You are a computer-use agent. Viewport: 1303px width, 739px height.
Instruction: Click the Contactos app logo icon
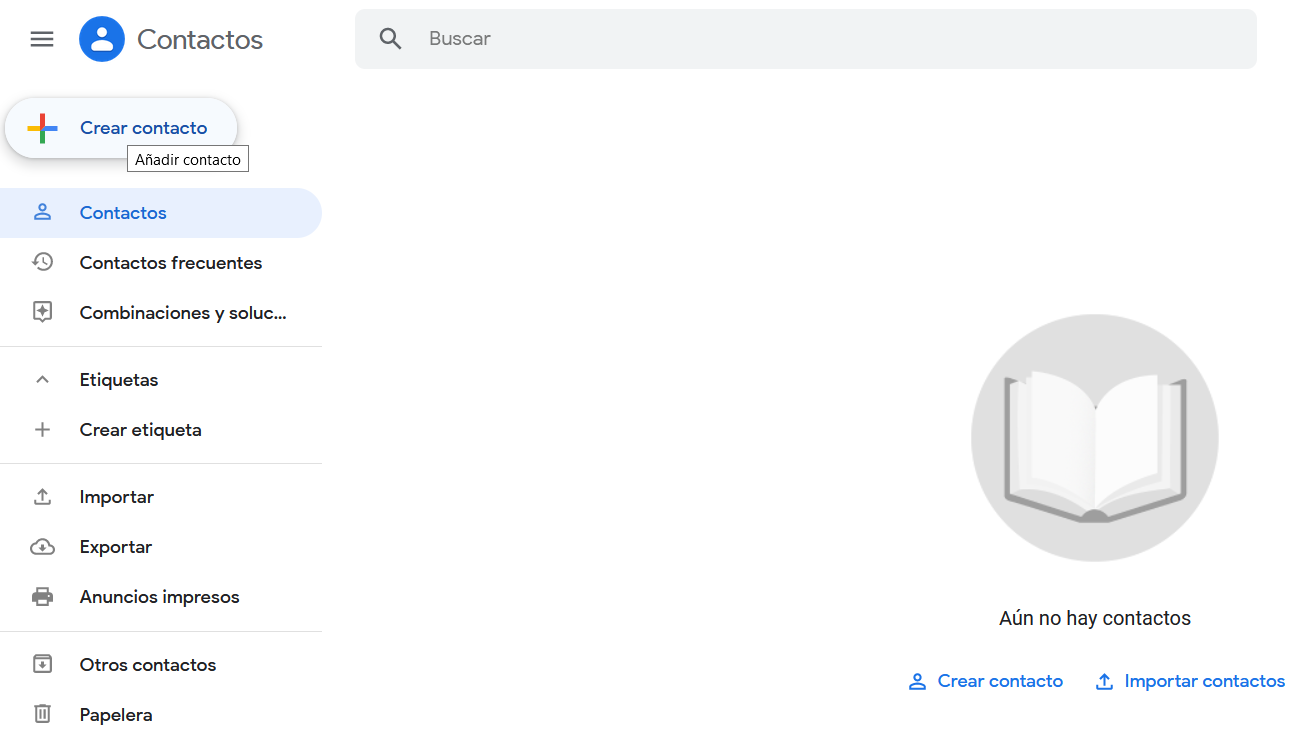tap(102, 39)
